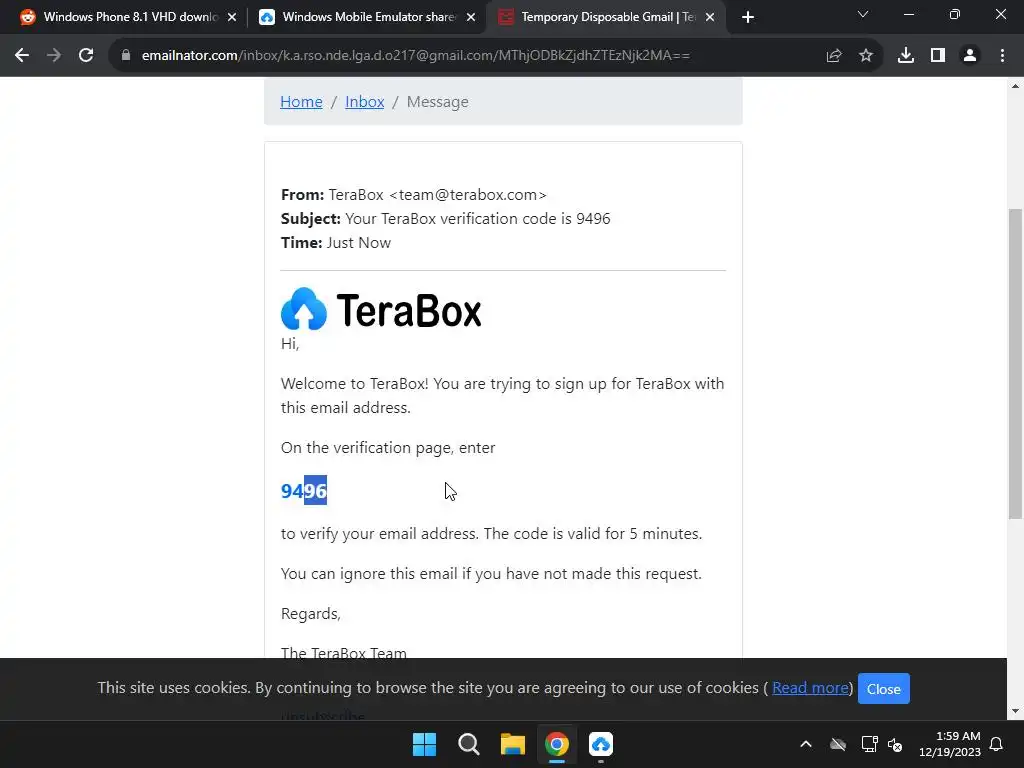Go back using the browser back arrow

tap(22, 56)
